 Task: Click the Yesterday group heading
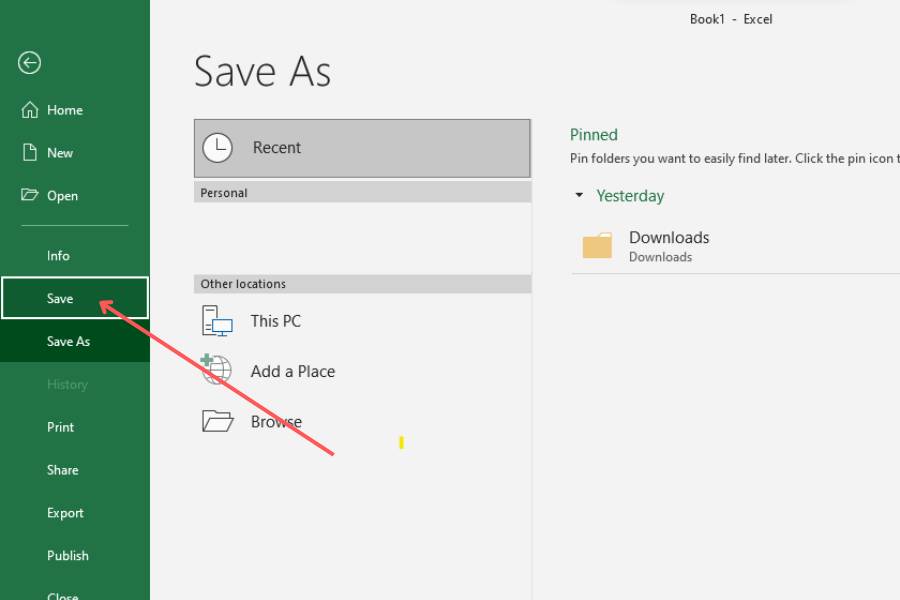630,196
